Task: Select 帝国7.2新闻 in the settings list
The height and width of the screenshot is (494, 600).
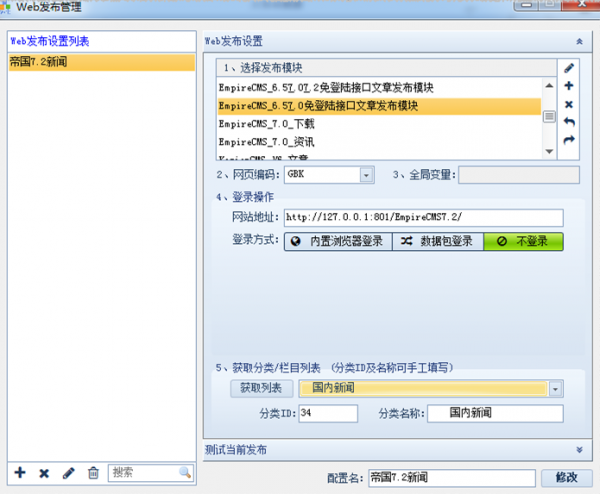Action: pyautogui.click(x=100, y=62)
